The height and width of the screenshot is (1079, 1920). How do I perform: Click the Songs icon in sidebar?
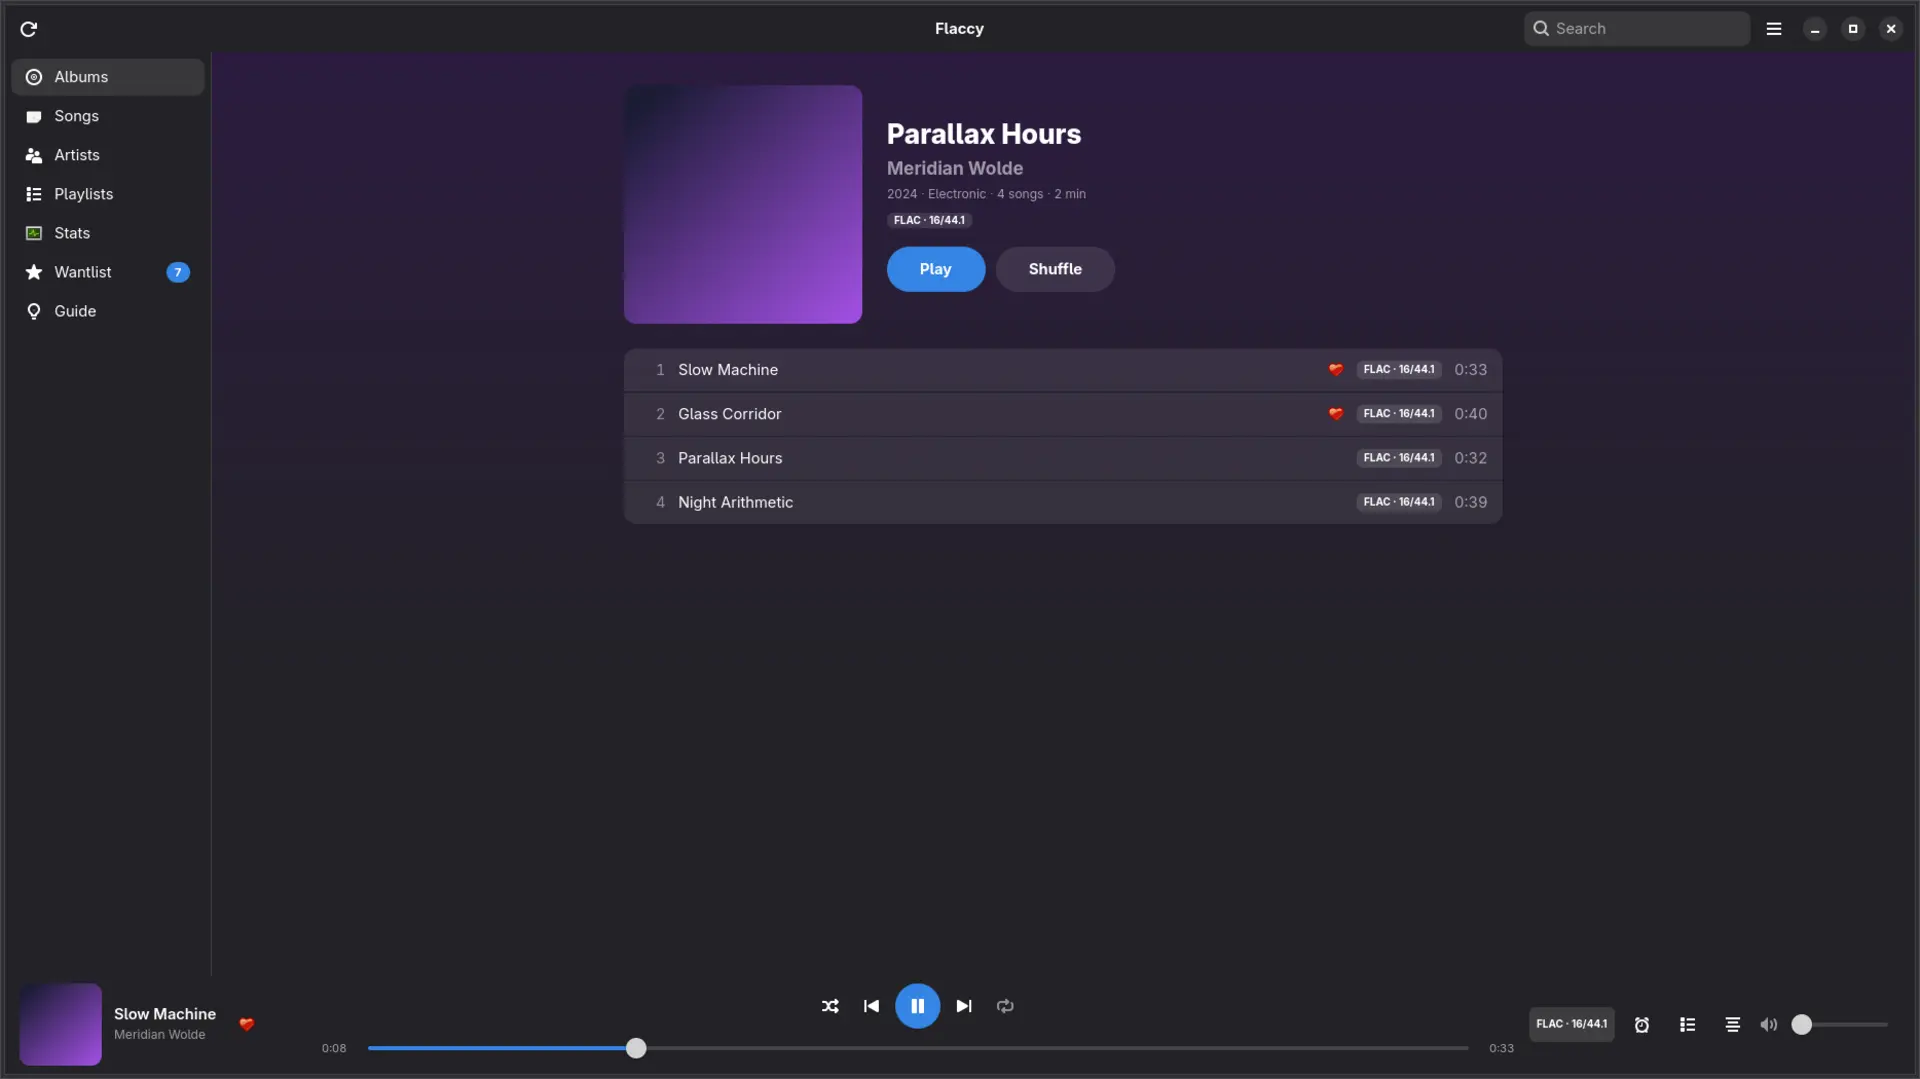point(34,116)
